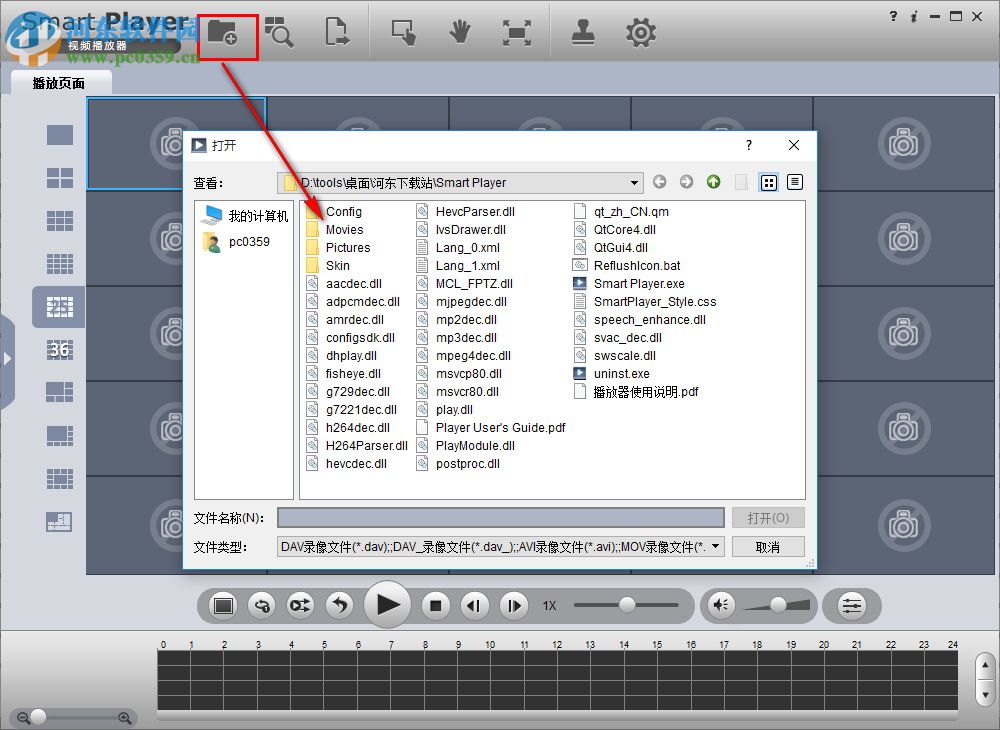
Task: Click the timeline scroll down arrow
Action: pyautogui.click(x=985, y=694)
